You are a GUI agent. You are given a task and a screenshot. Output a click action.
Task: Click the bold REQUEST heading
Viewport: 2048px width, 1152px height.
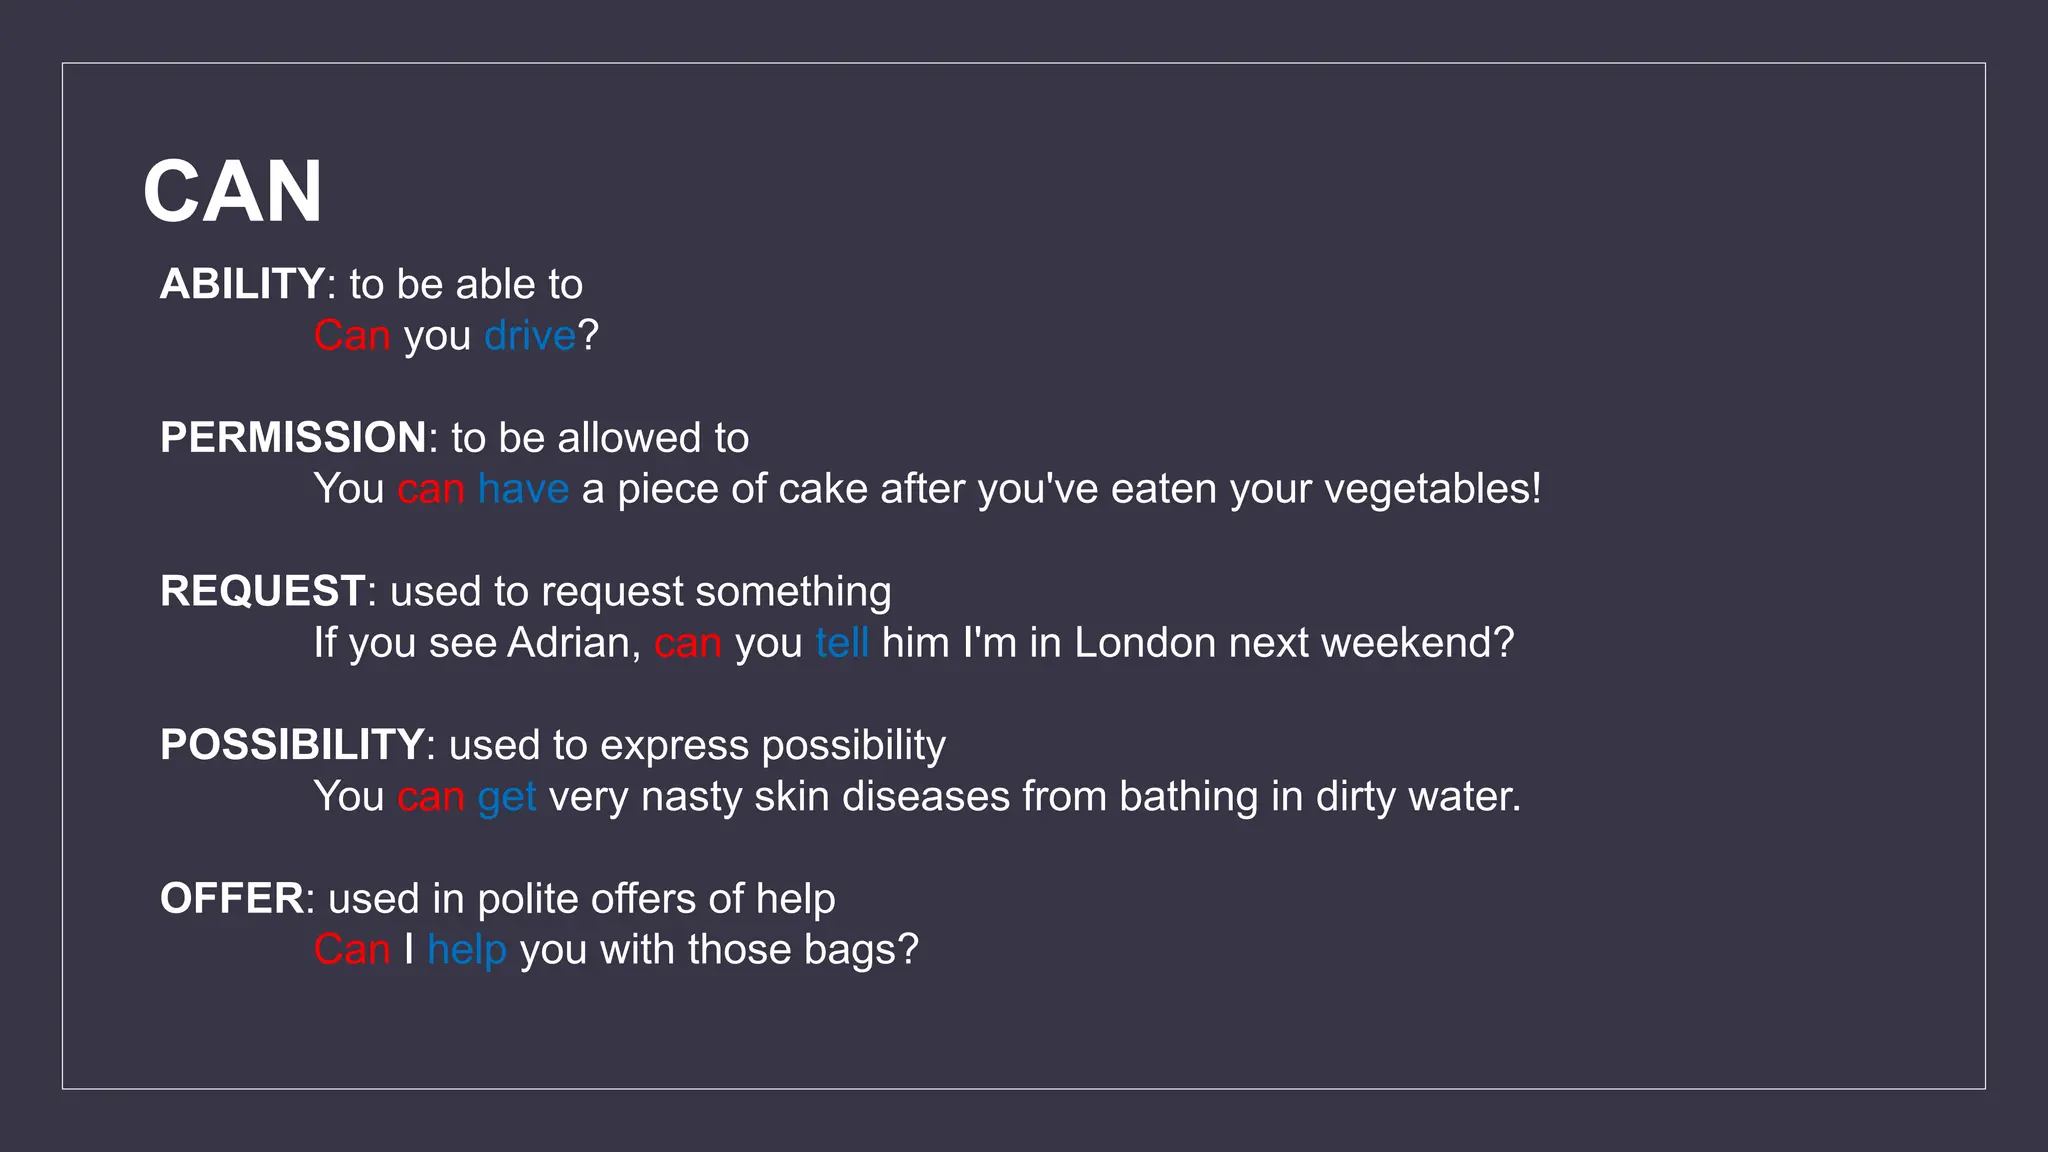tap(262, 591)
